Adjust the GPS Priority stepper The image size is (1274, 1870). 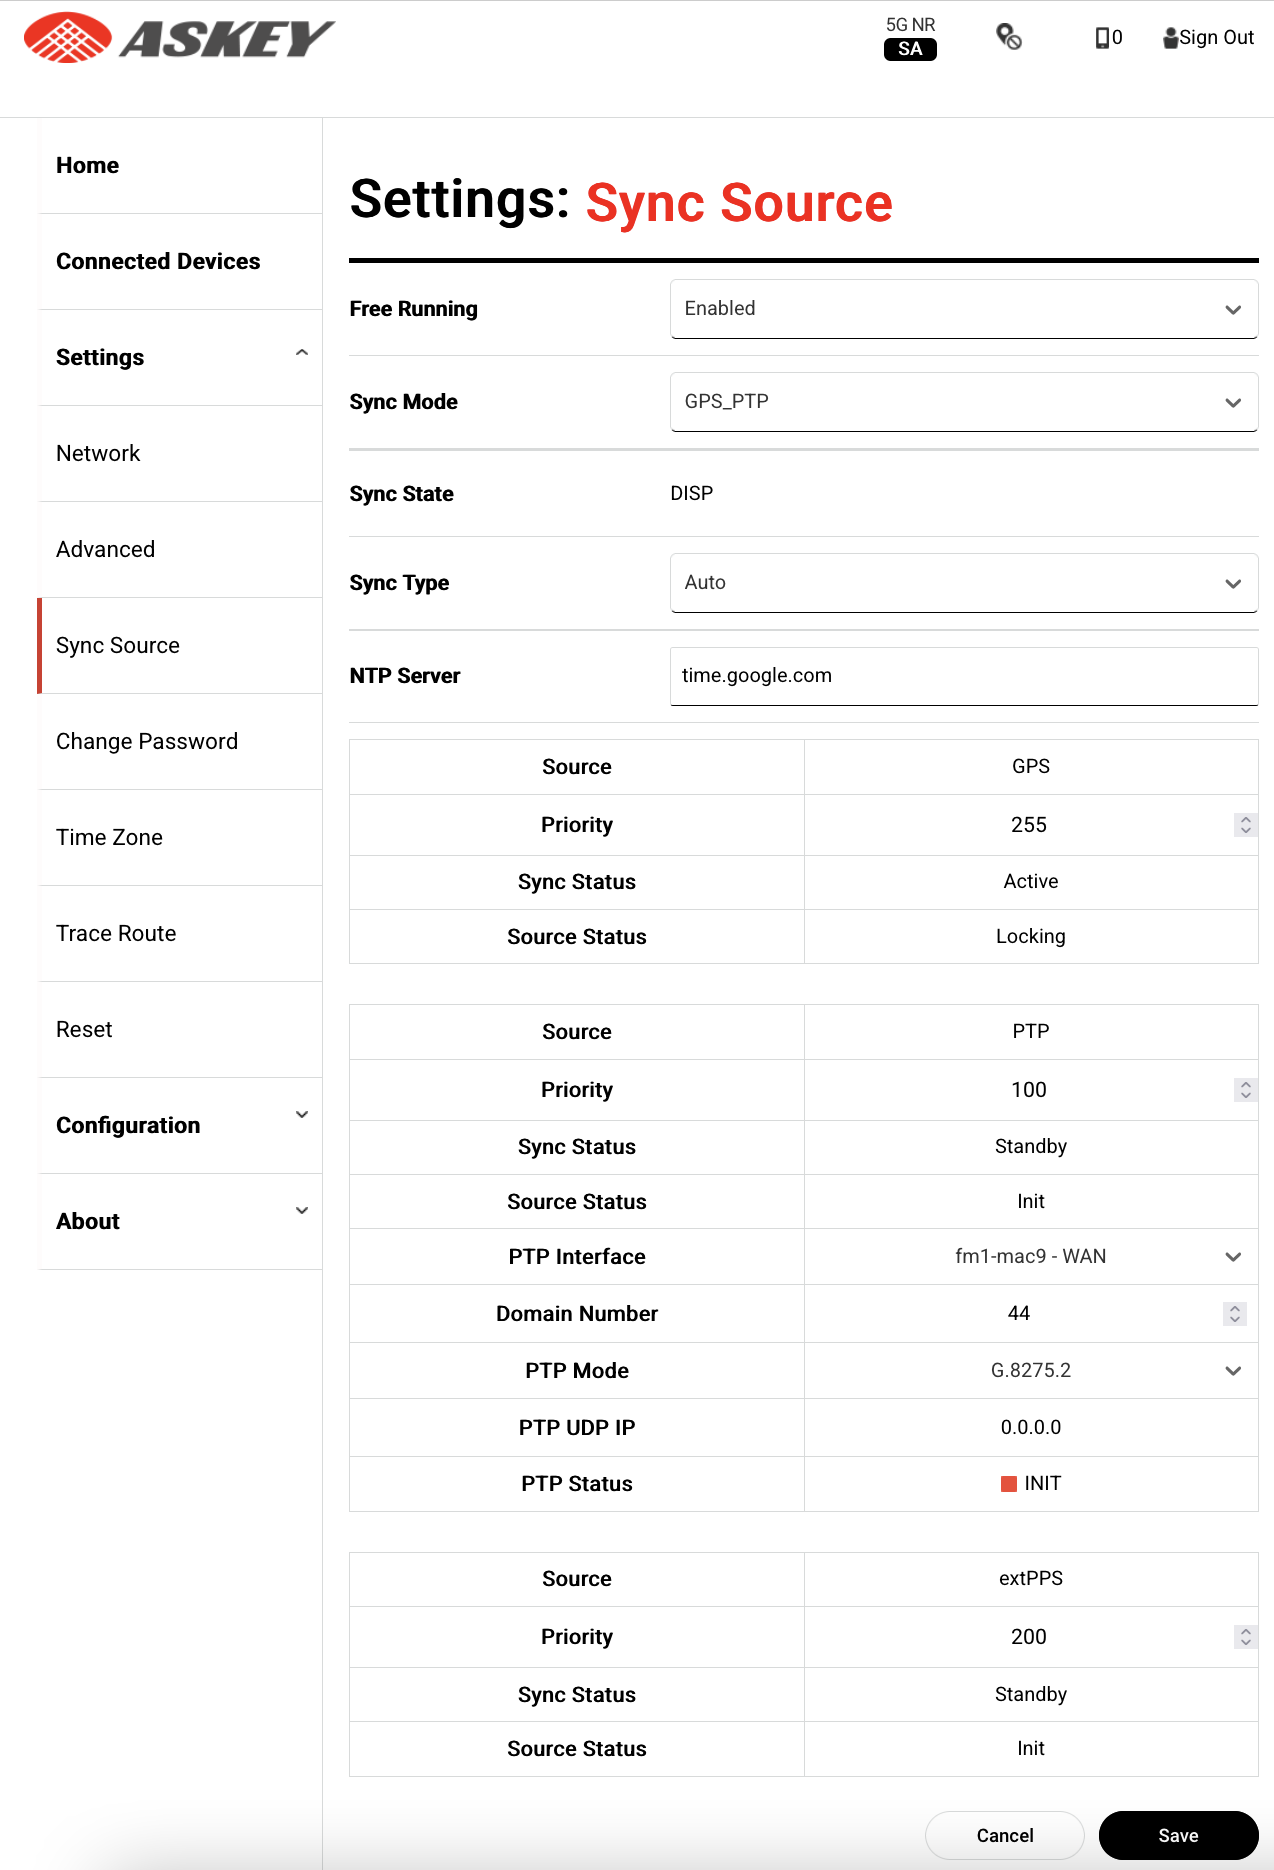(1245, 825)
